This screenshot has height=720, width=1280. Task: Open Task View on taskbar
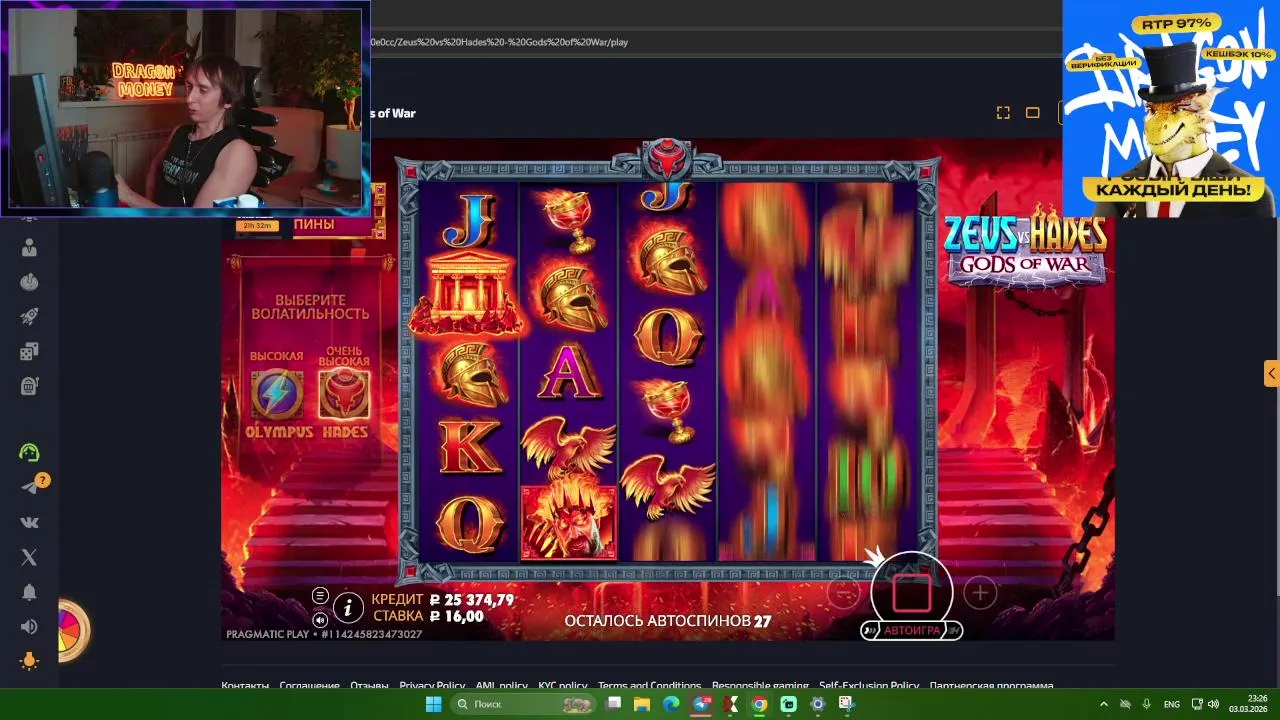click(614, 704)
